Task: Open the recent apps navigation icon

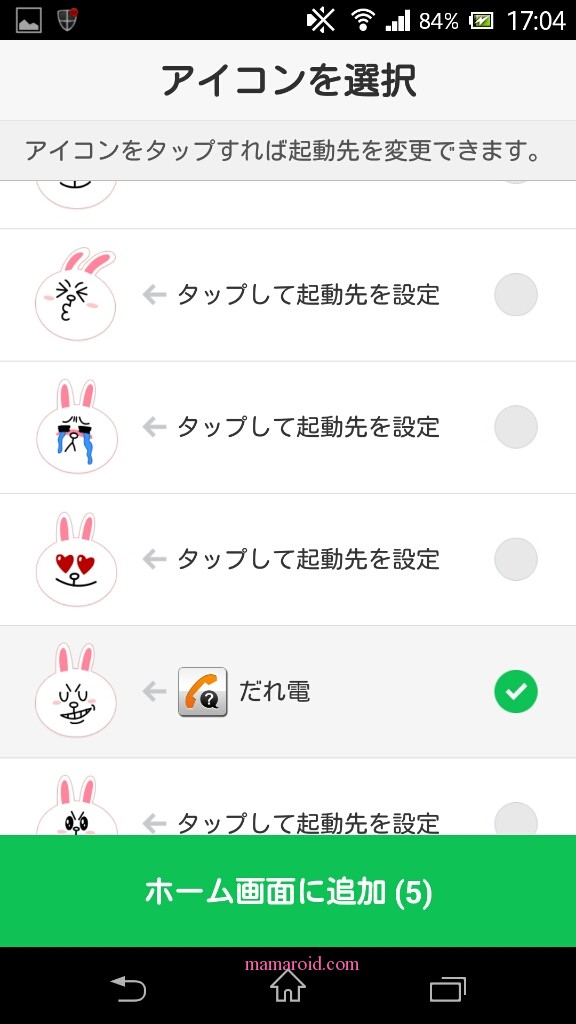Action: tap(448, 989)
